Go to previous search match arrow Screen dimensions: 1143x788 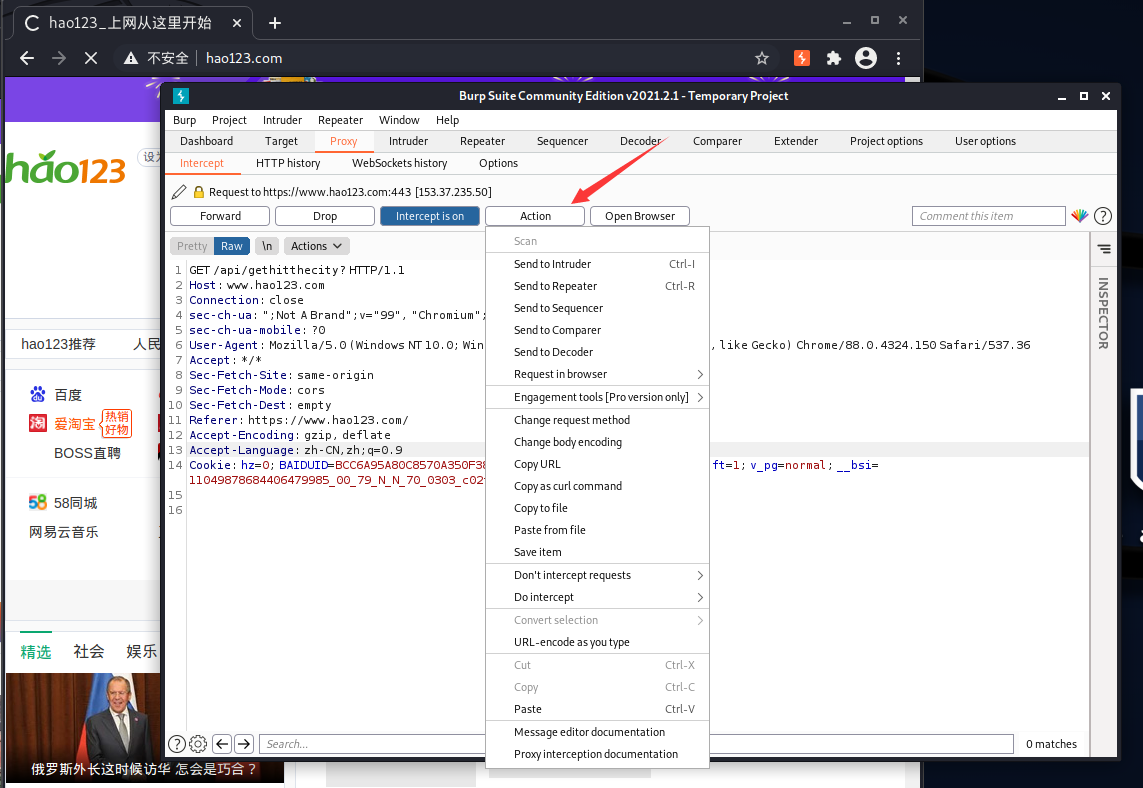point(222,744)
